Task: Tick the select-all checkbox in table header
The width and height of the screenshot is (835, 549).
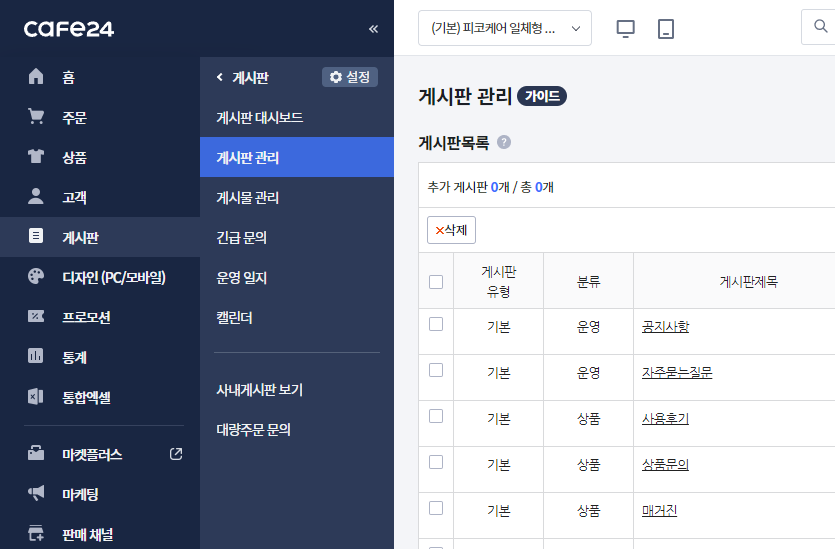Action: 436,282
